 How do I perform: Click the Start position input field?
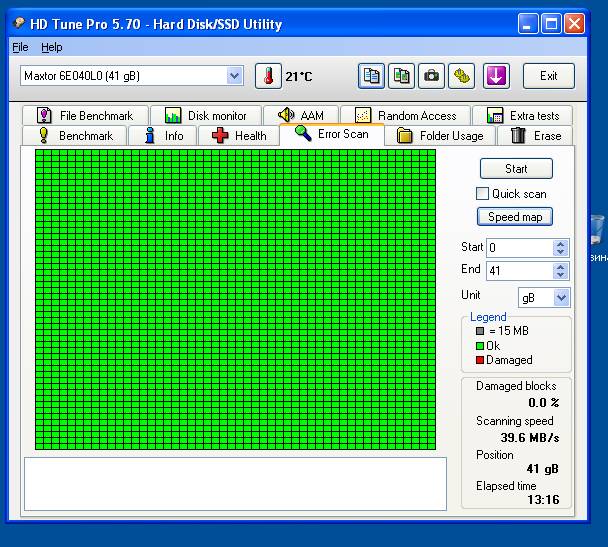[x=520, y=248]
